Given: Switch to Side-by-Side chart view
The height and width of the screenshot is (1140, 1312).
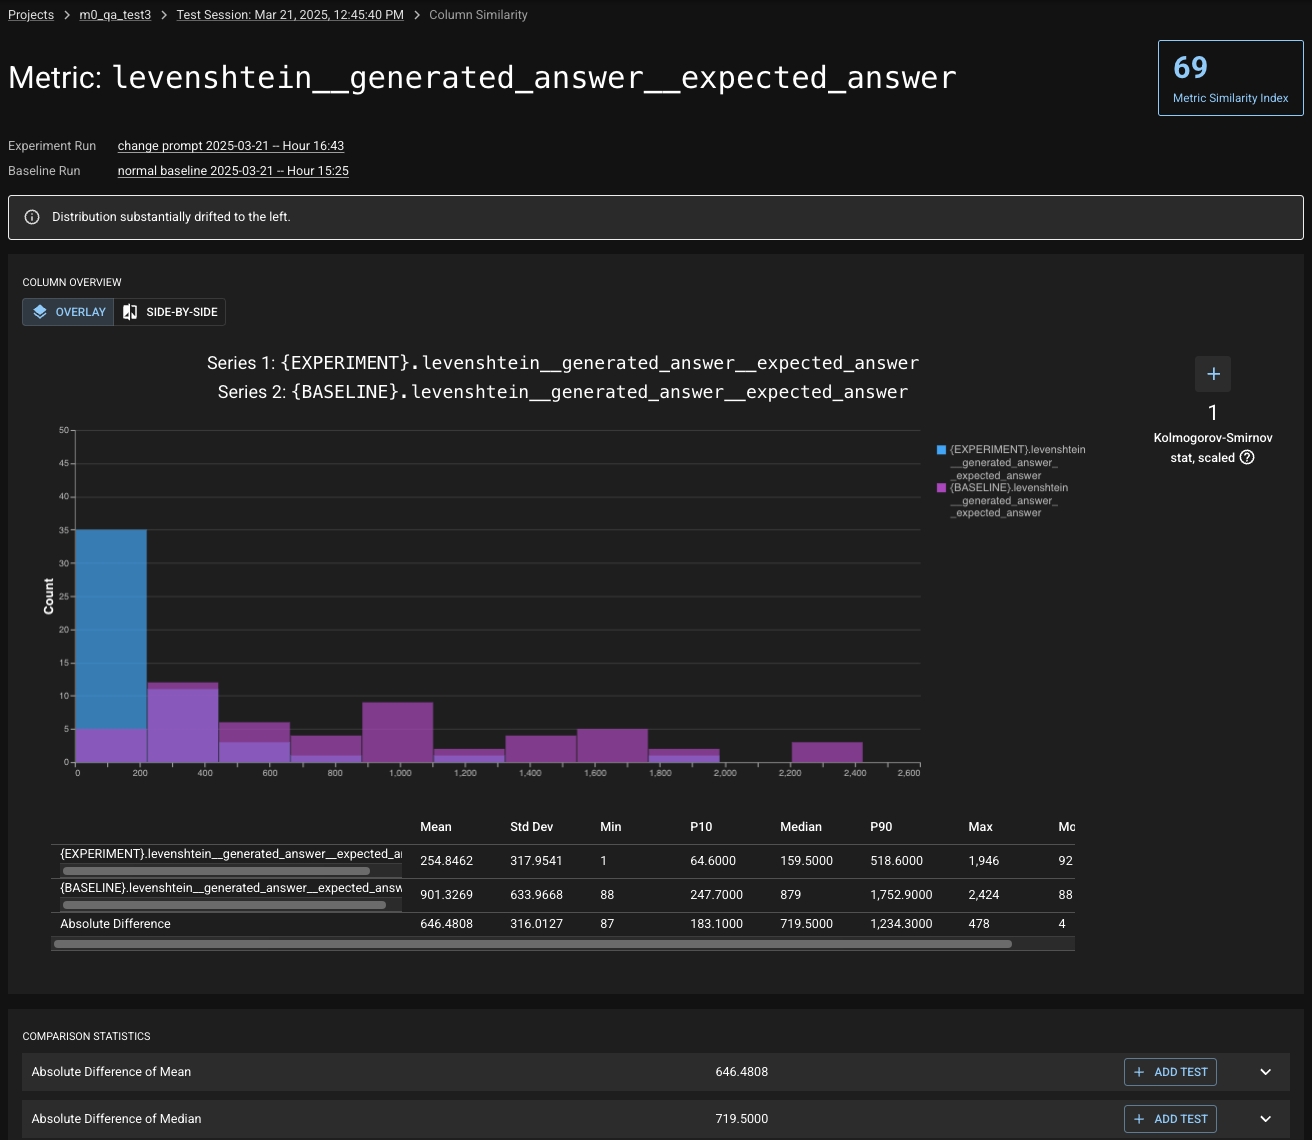Looking at the screenshot, I should click(x=170, y=312).
